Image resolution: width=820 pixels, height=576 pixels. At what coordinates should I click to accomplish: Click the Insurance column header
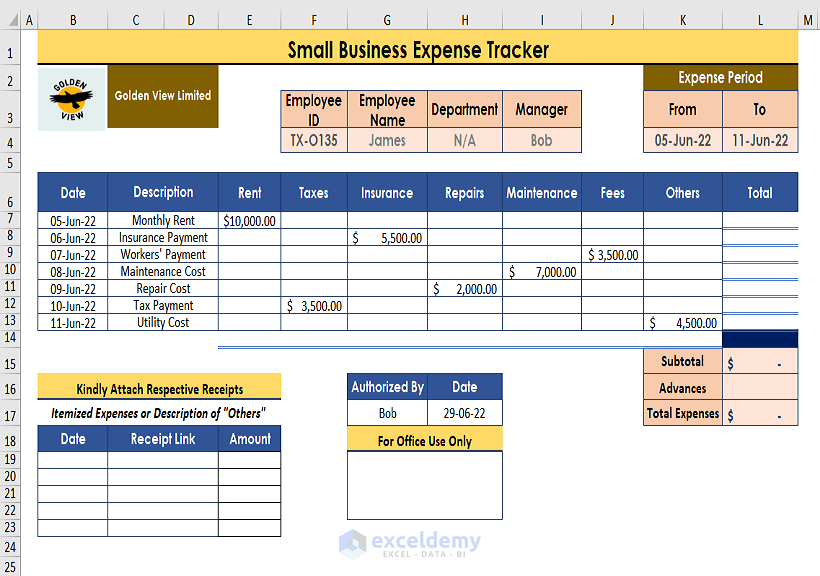[x=387, y=192]
